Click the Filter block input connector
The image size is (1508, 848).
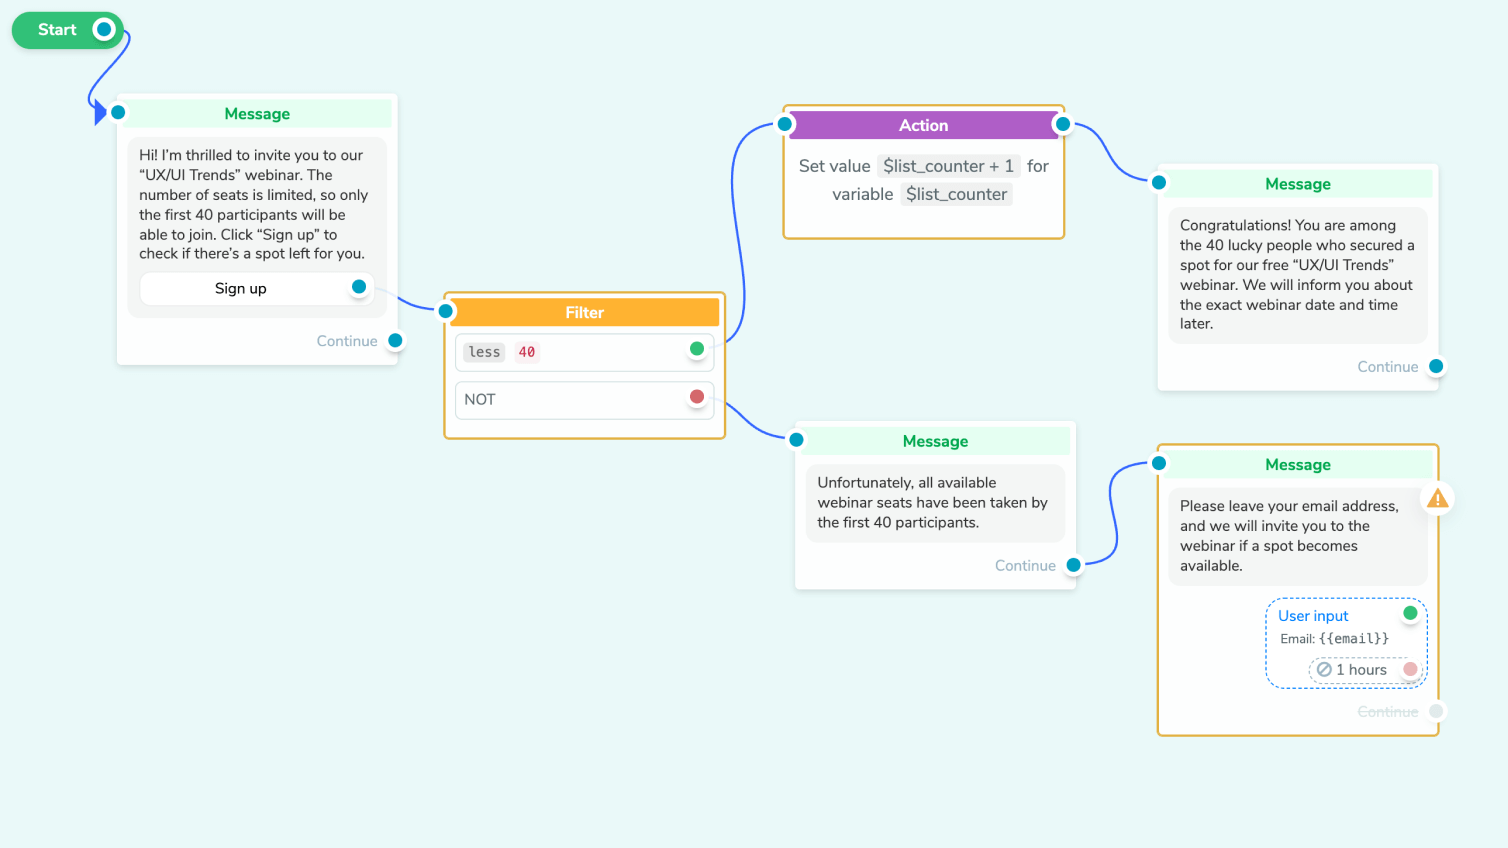(447, 311)
